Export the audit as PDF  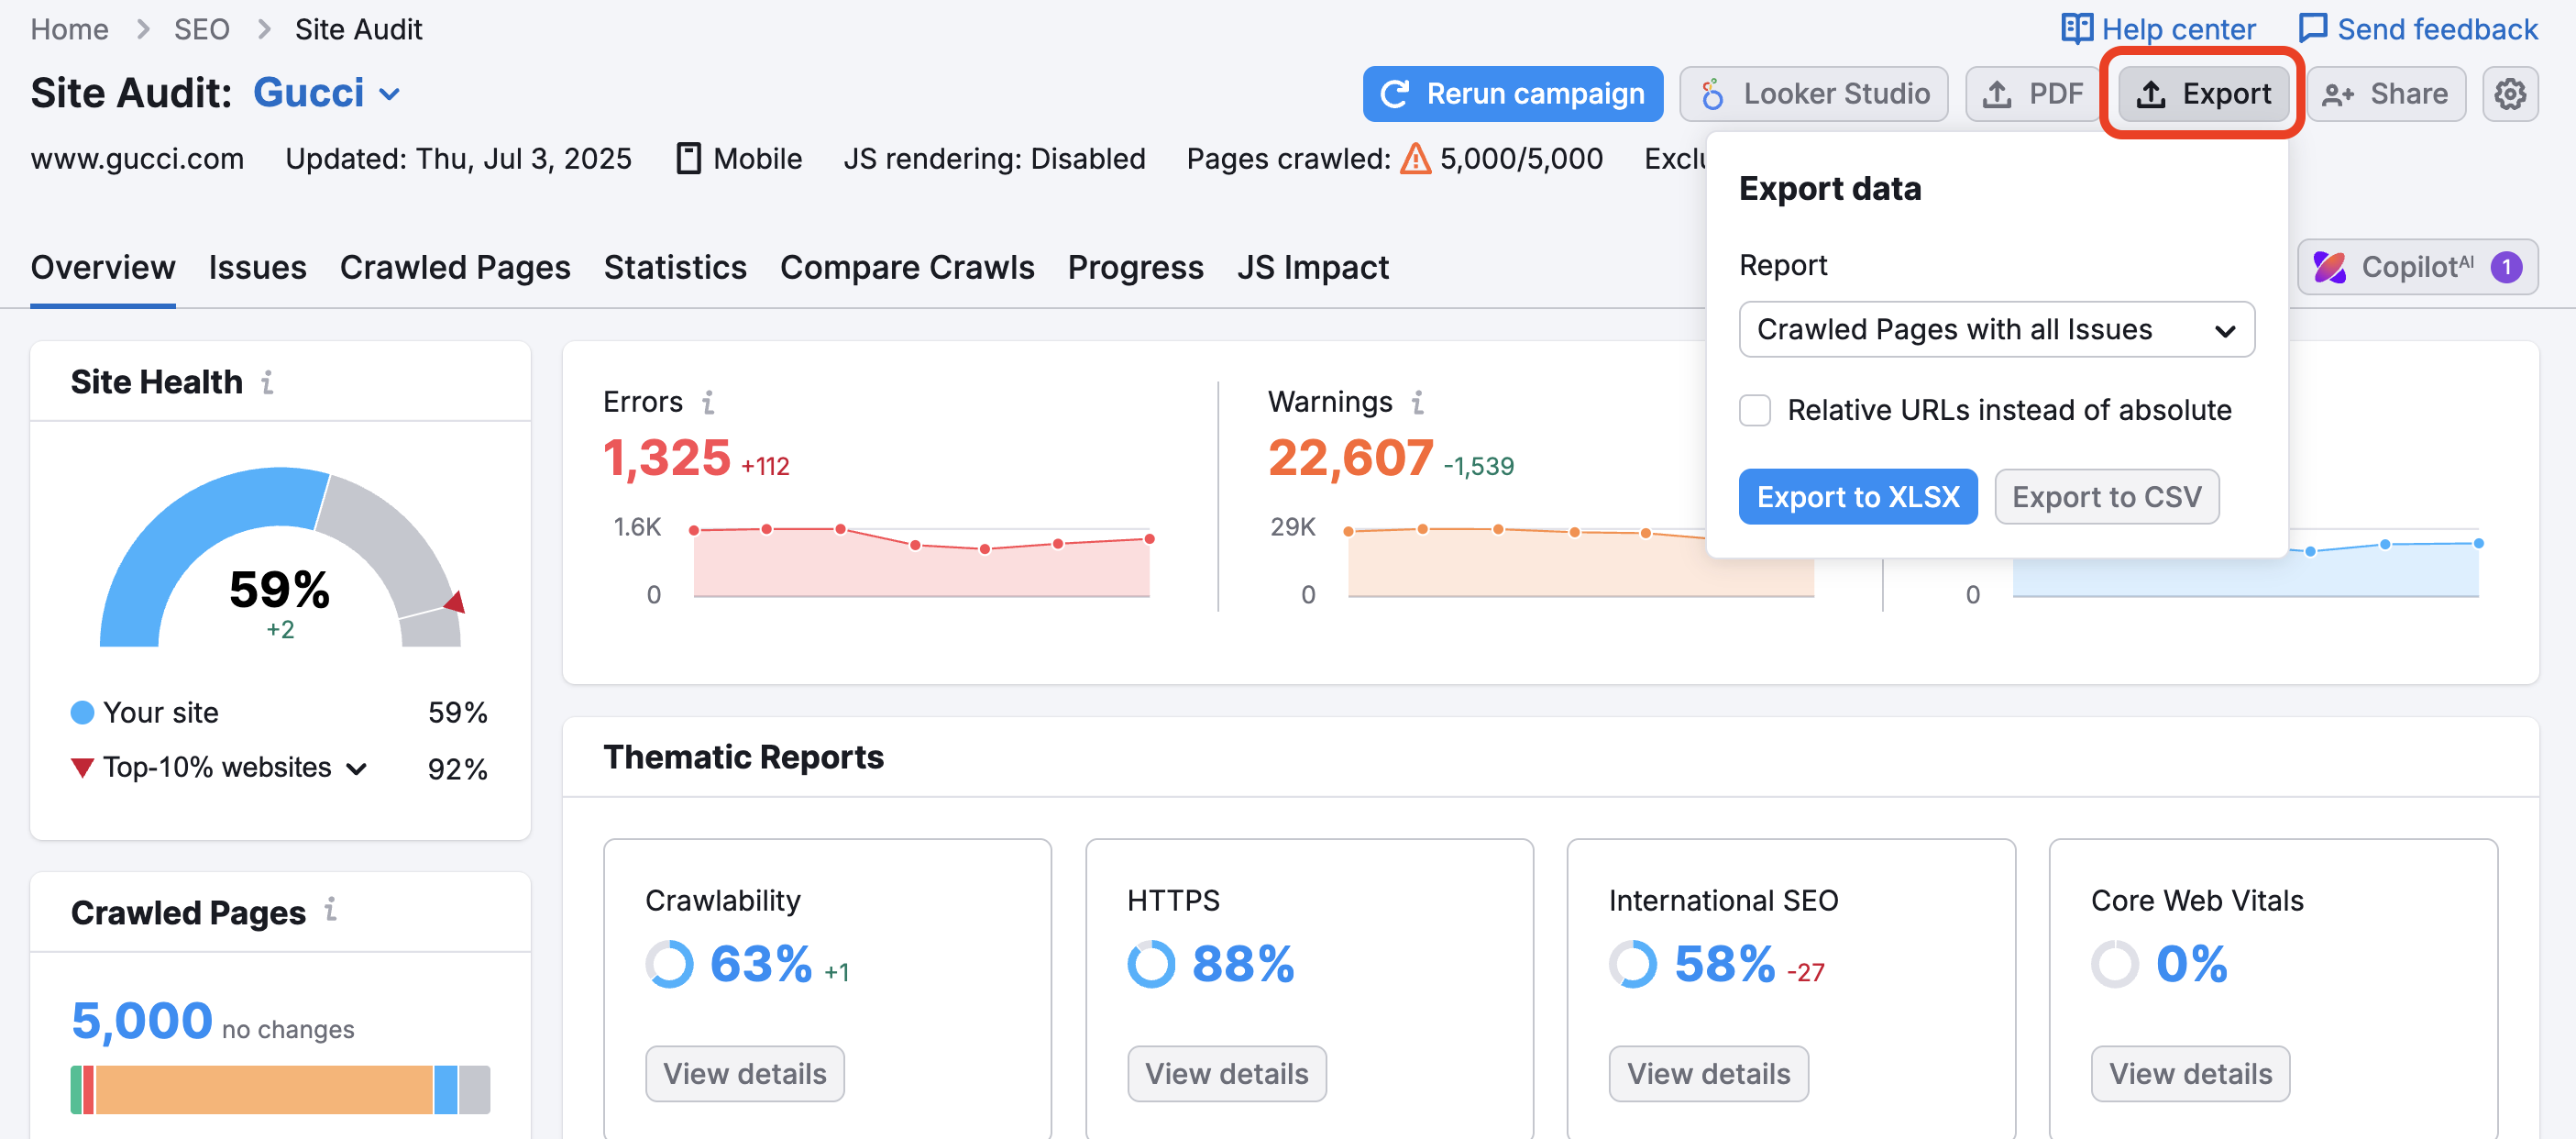[x=2033, y=93]
